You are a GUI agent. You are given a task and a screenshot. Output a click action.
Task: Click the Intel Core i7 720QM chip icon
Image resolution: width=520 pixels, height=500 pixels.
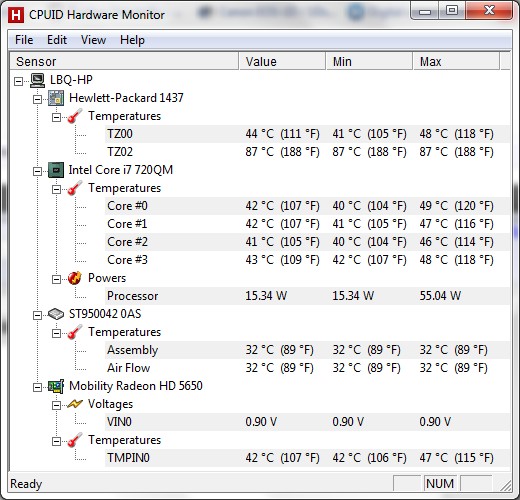point(56,170)
